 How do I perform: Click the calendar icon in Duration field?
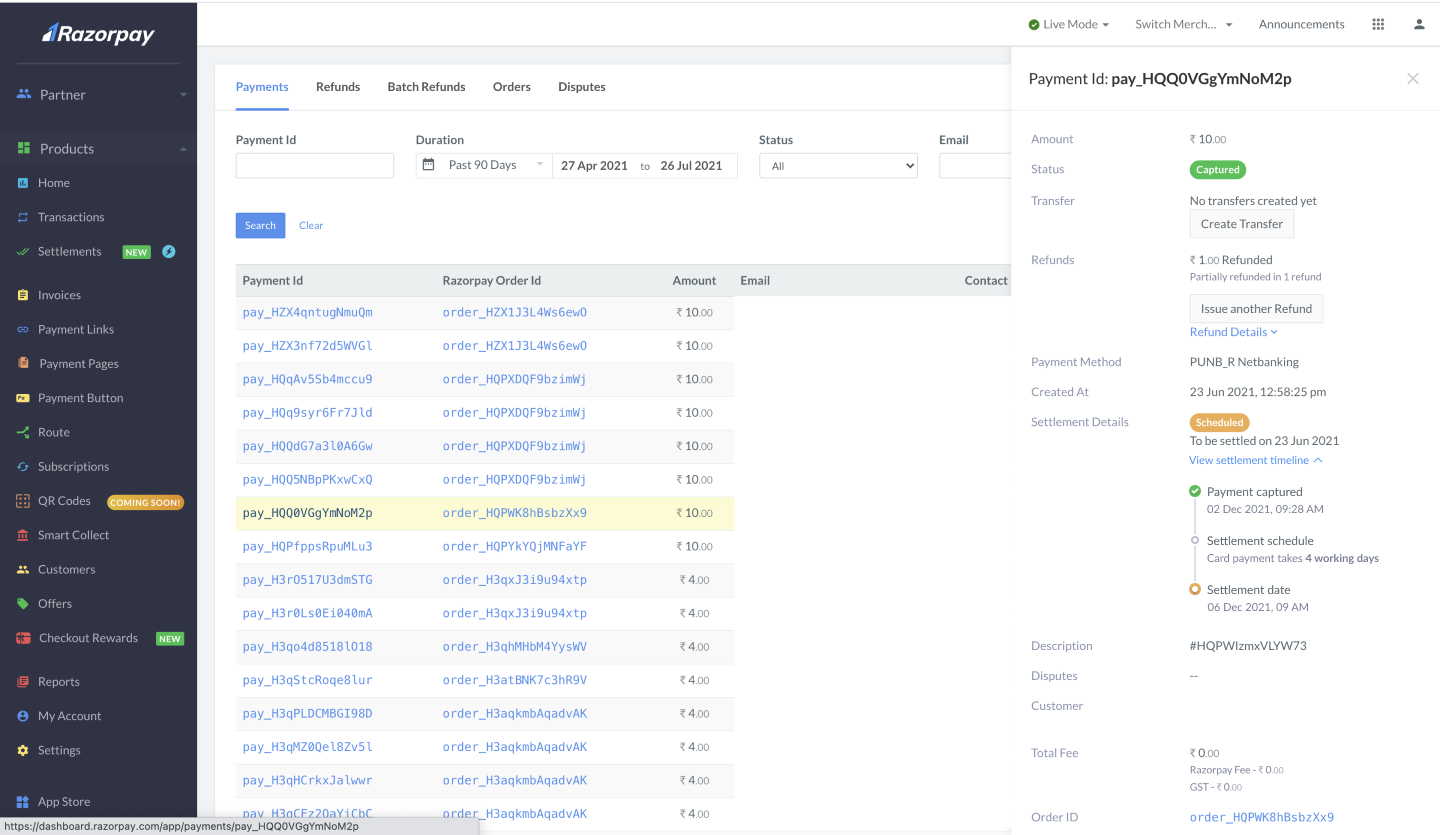(x=428, y=165)
